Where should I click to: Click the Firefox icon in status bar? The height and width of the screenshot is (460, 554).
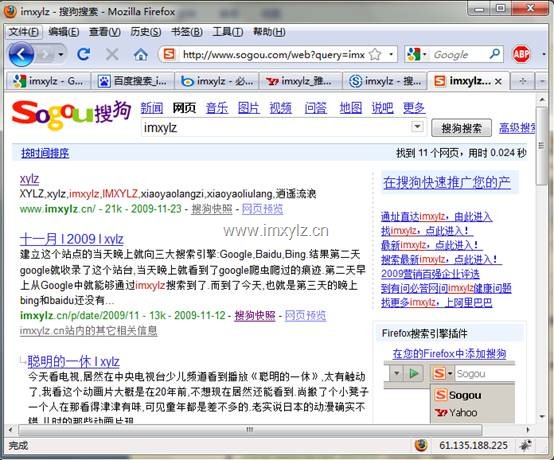click(421, 446)
